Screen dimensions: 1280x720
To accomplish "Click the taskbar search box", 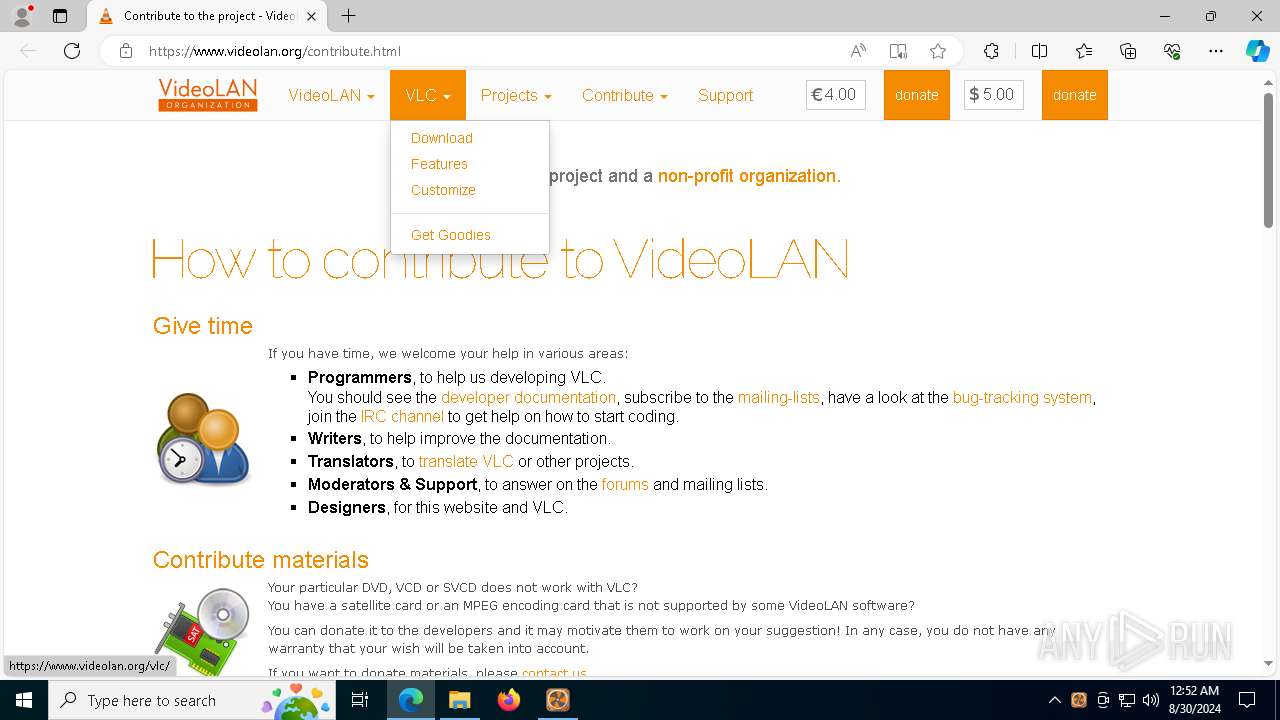I will tap(192, 700).
